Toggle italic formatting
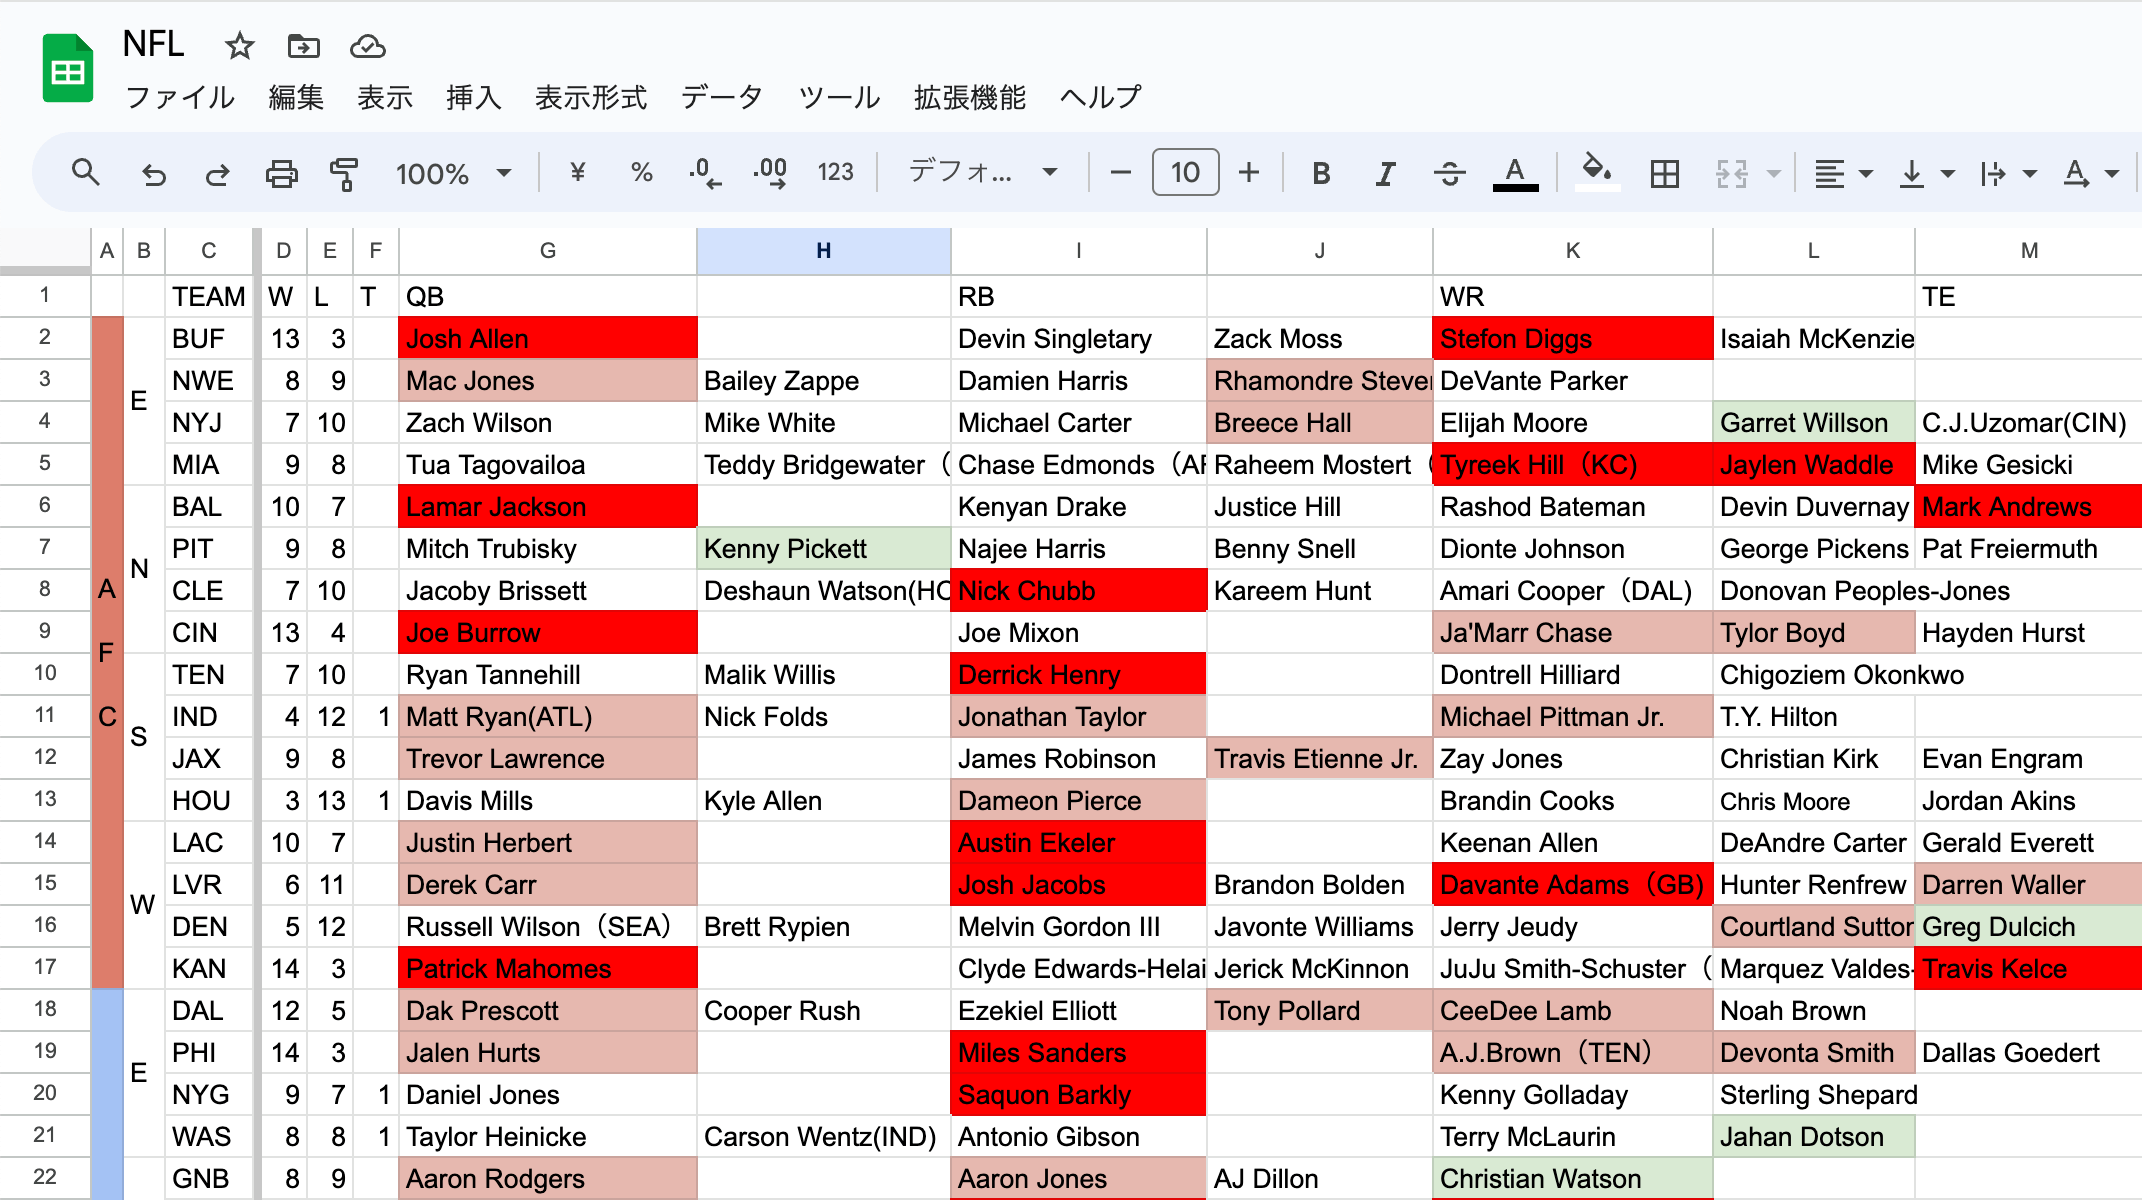 (x=1385, y=174)
